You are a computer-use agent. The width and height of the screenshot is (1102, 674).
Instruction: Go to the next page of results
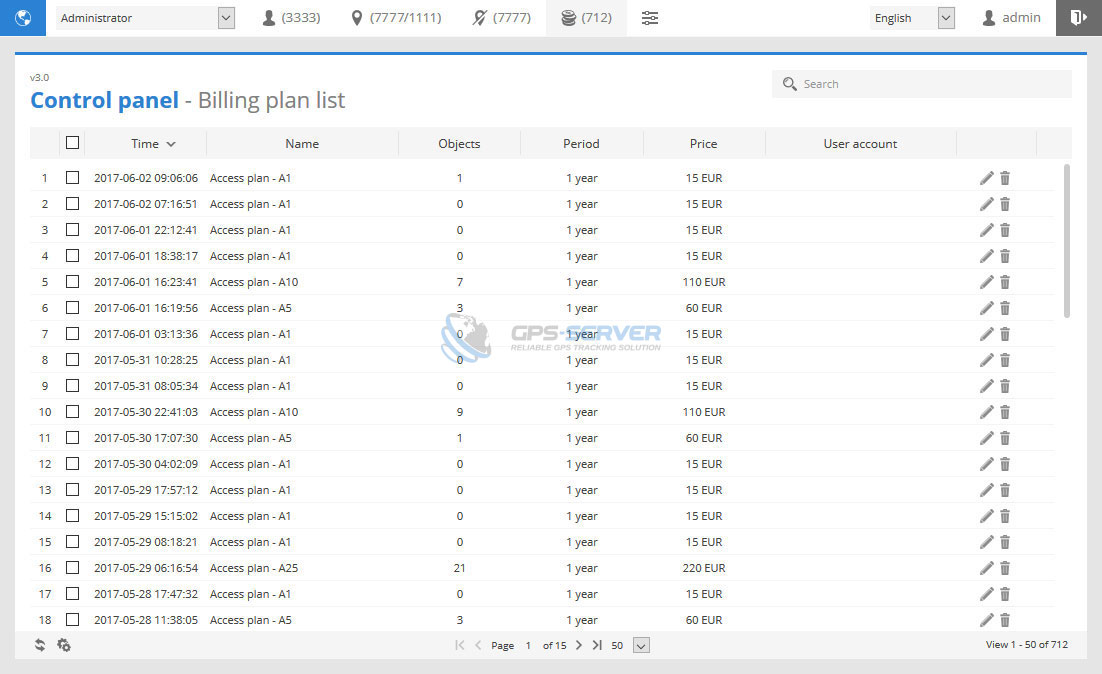(x=579, y=645)
